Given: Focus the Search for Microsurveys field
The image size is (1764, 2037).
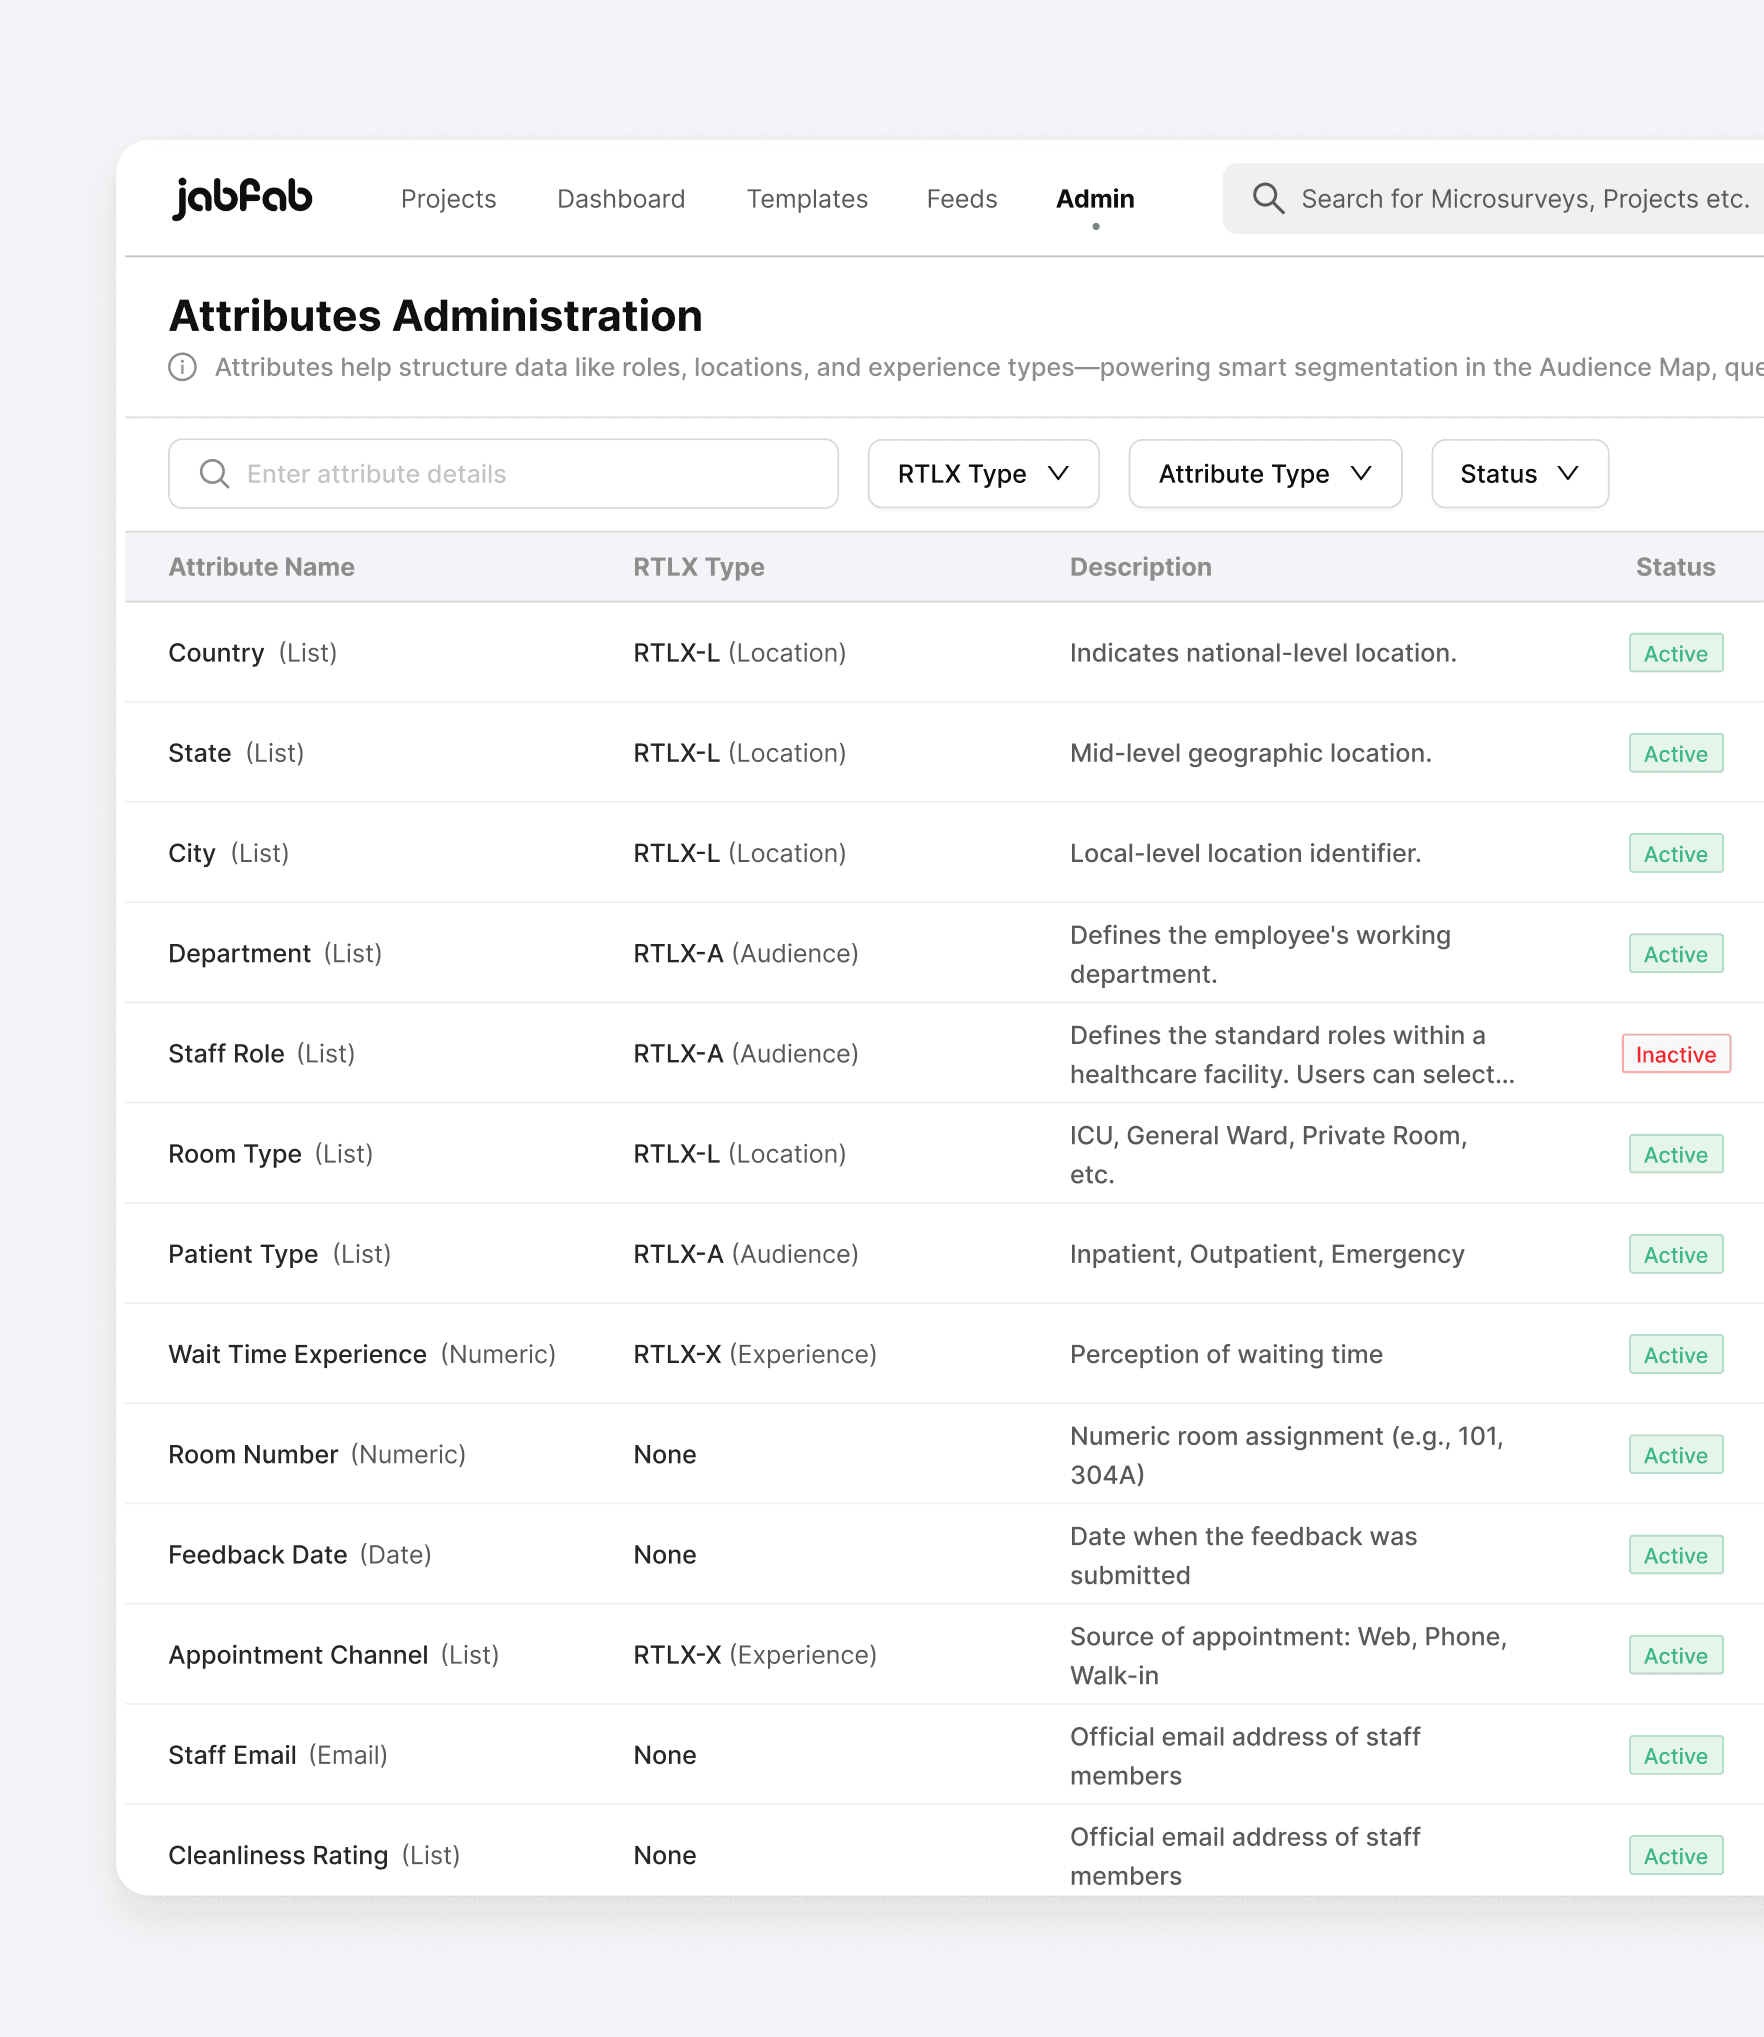Looking at the screenshot, I should (x=1494, y=199).
